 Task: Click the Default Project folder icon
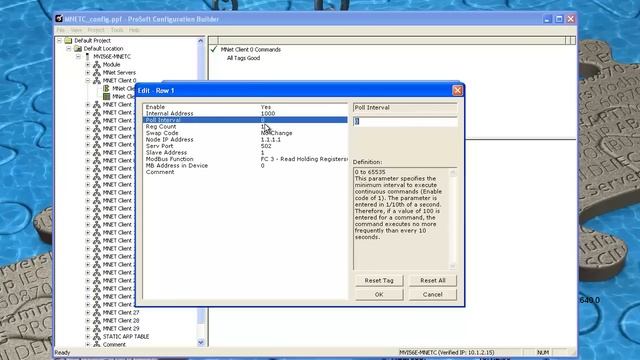coord(68,40)
